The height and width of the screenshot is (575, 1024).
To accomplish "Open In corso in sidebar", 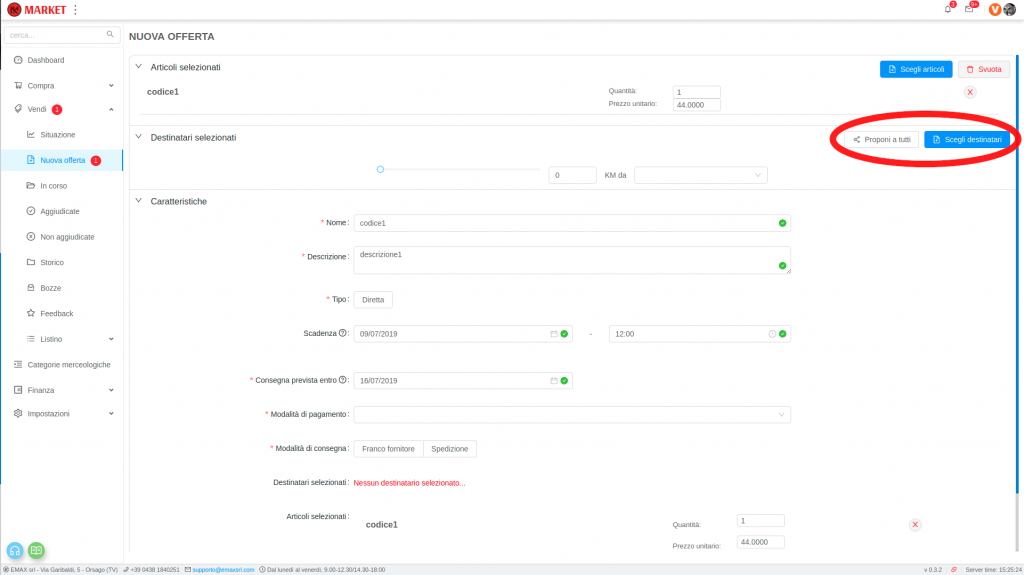I will [52, 186].
